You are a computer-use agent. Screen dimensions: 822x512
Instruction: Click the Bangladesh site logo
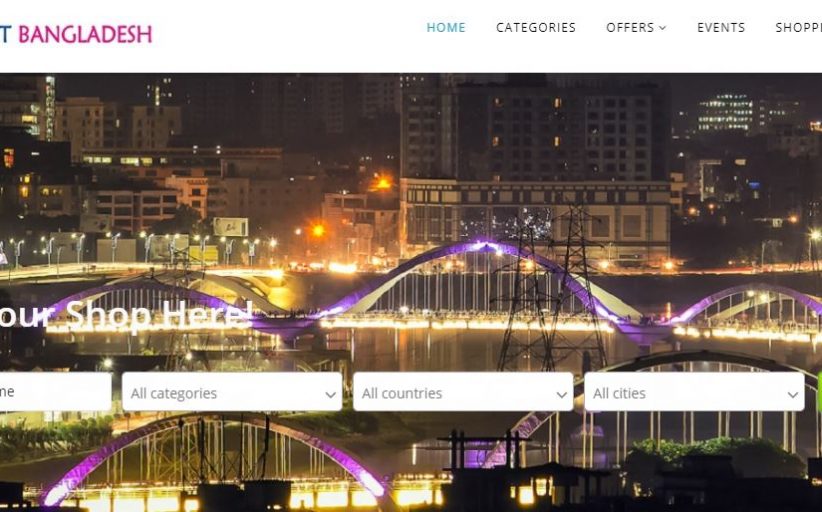tap(76, 34)
